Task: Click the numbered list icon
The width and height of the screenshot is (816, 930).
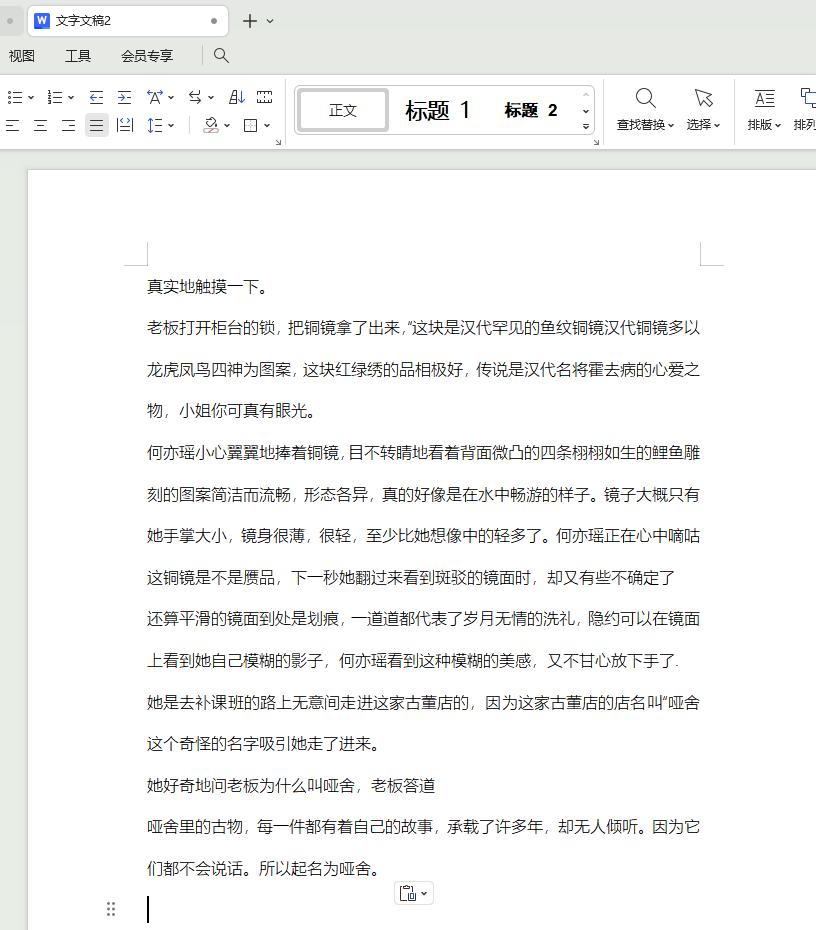Action: [55, 97]
